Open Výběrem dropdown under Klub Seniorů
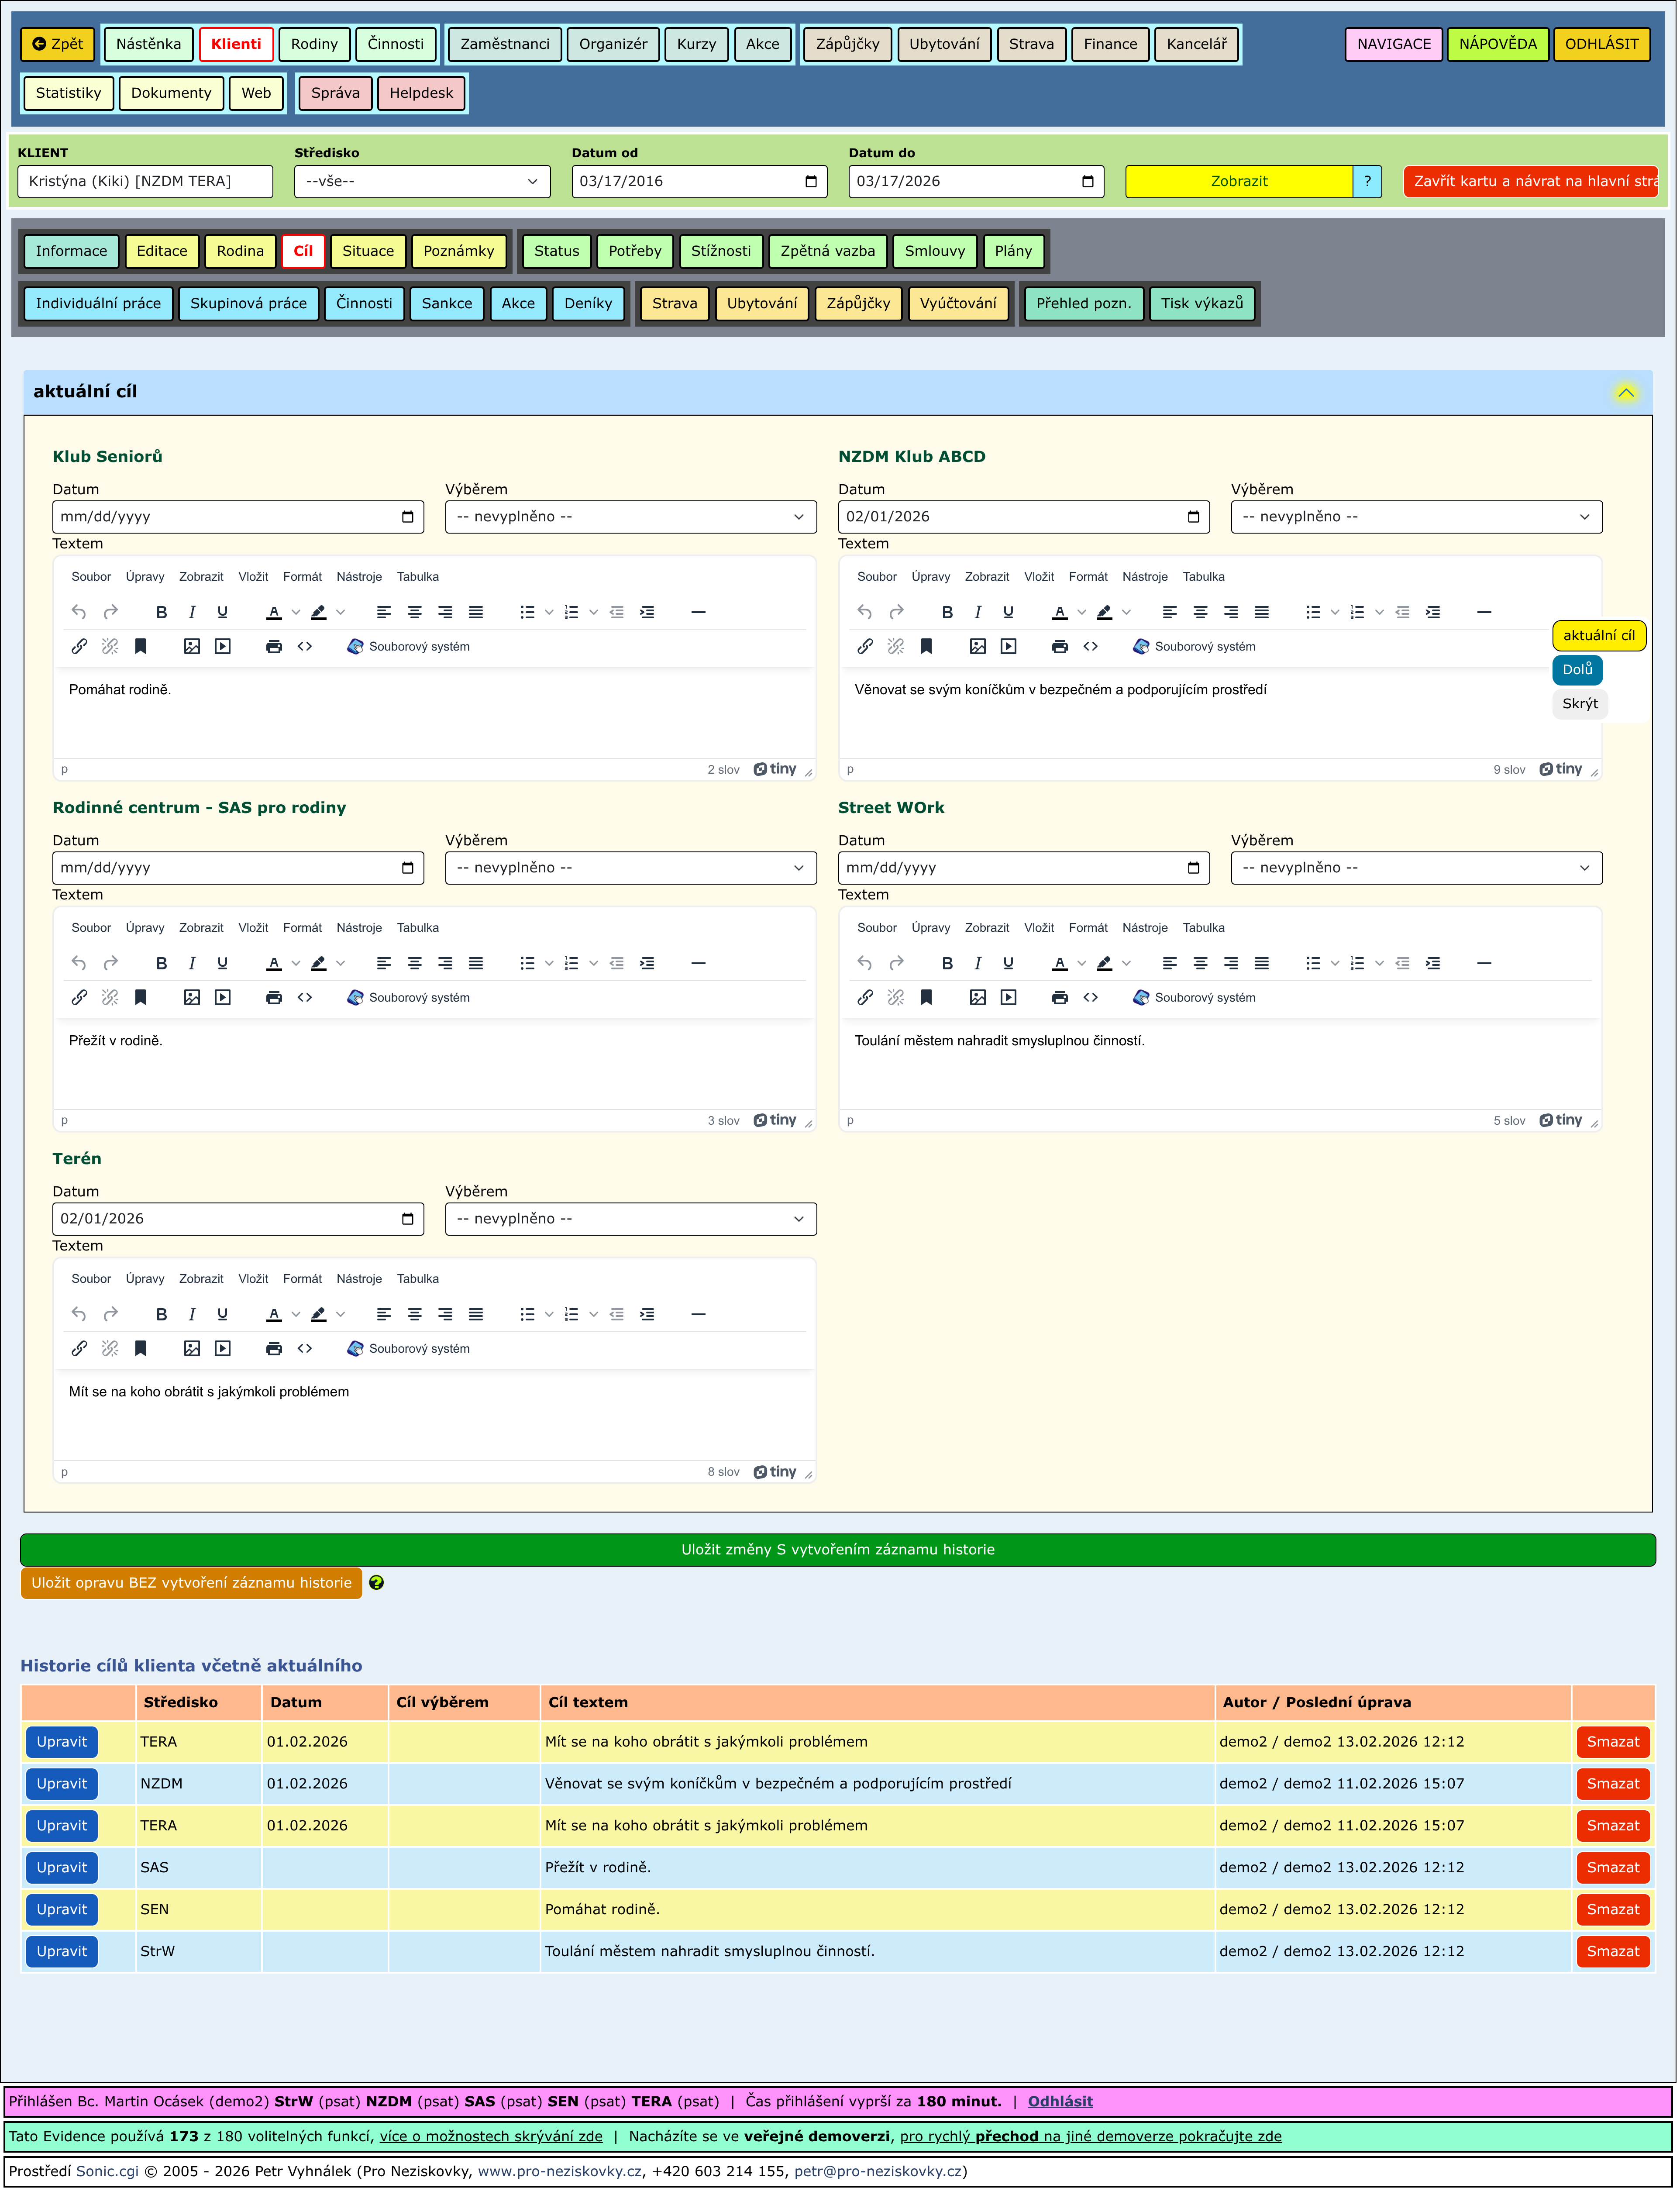This screenshot has height=2212, width=1680. (630, 517)
